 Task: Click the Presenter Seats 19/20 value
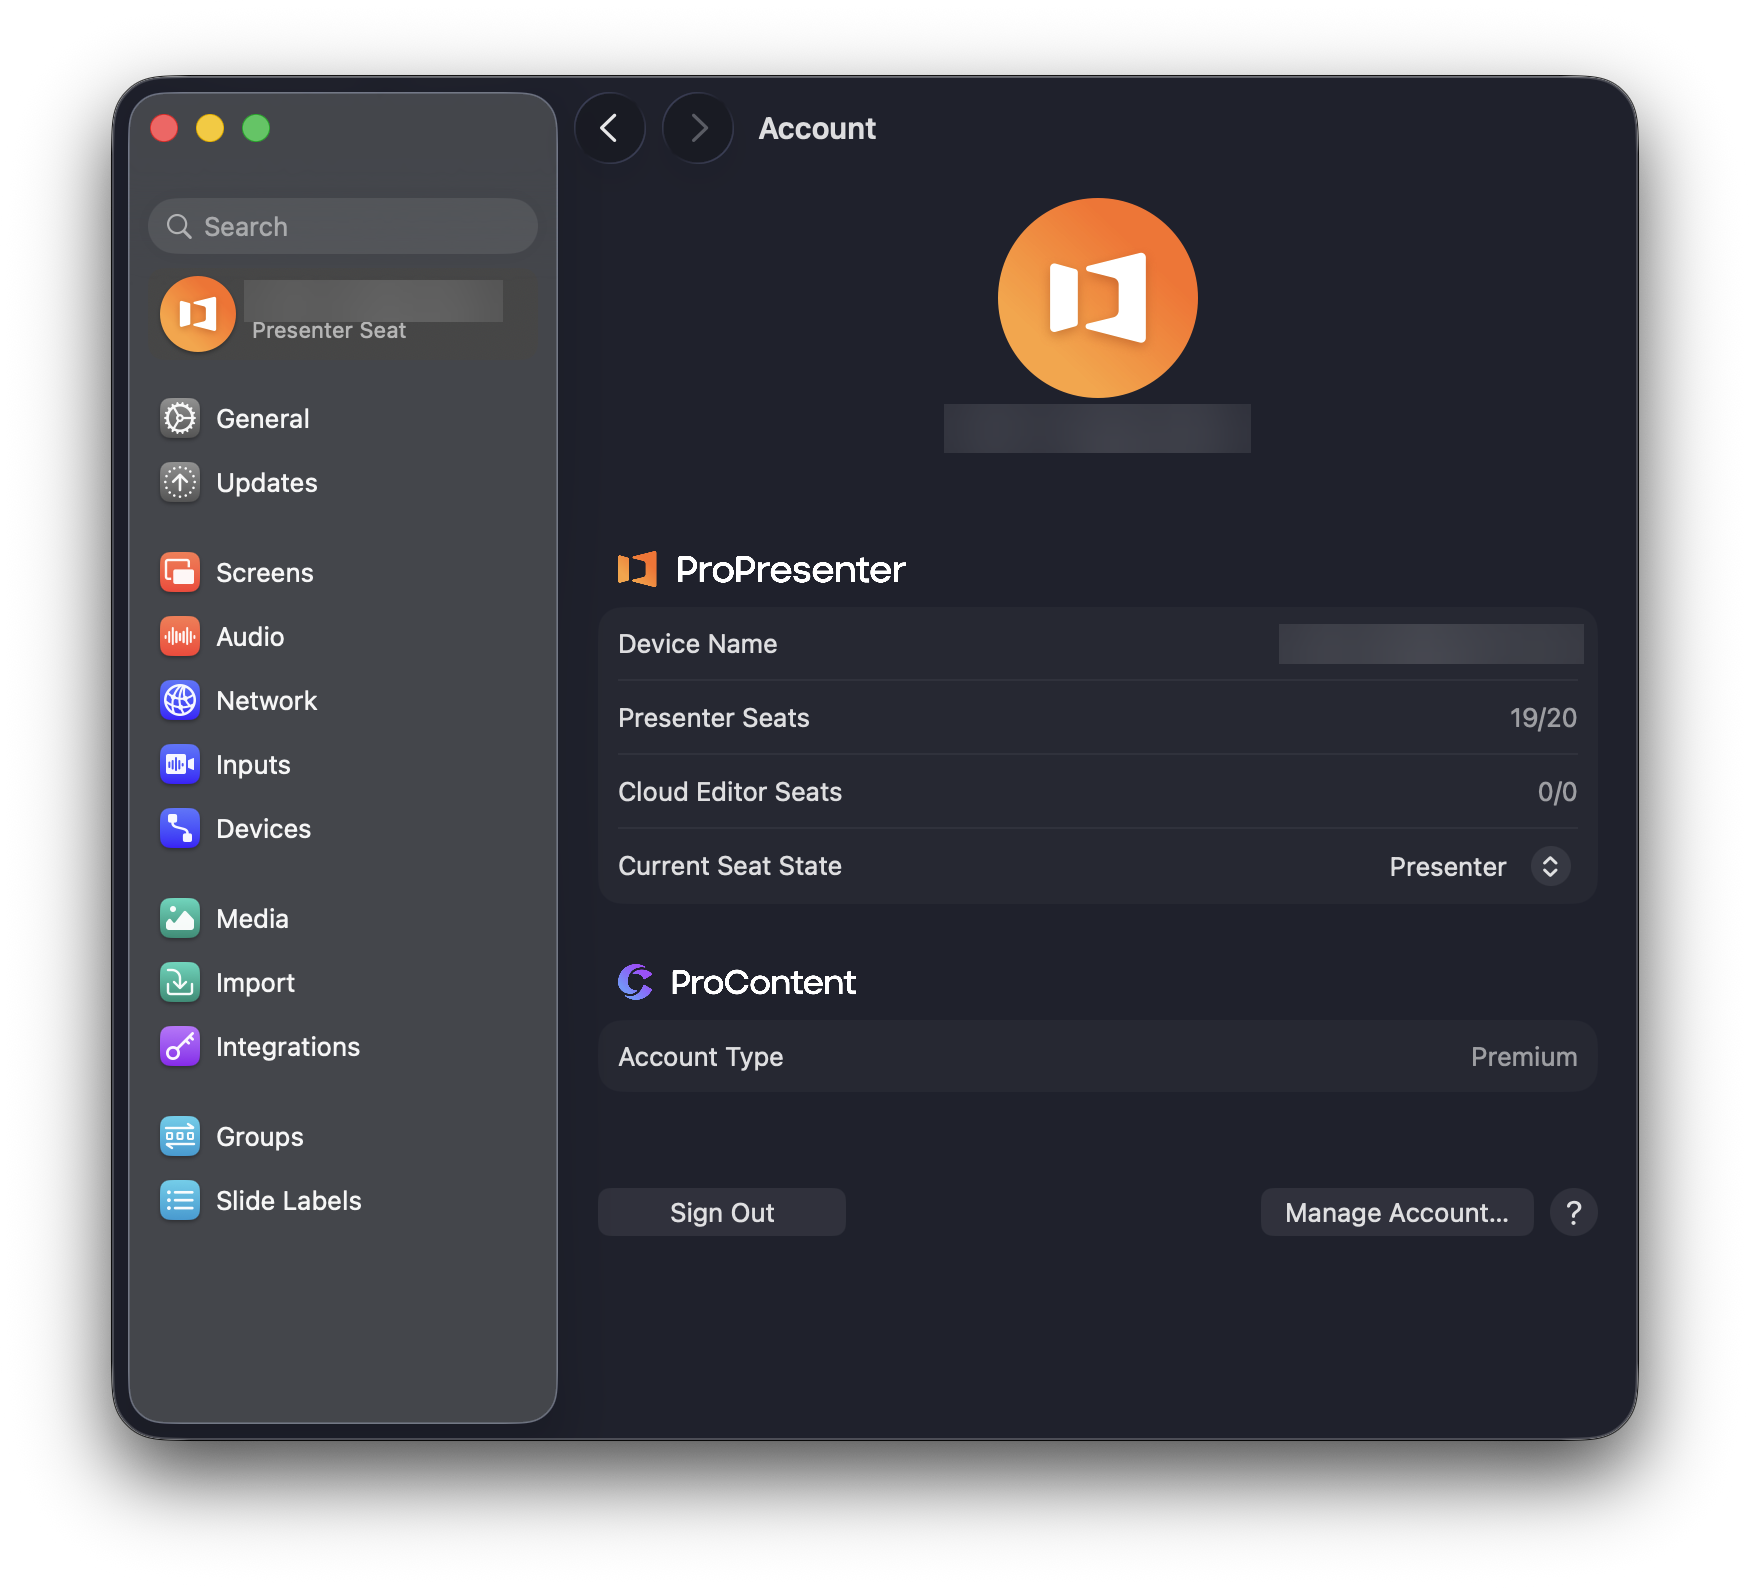coord(1543,718)
